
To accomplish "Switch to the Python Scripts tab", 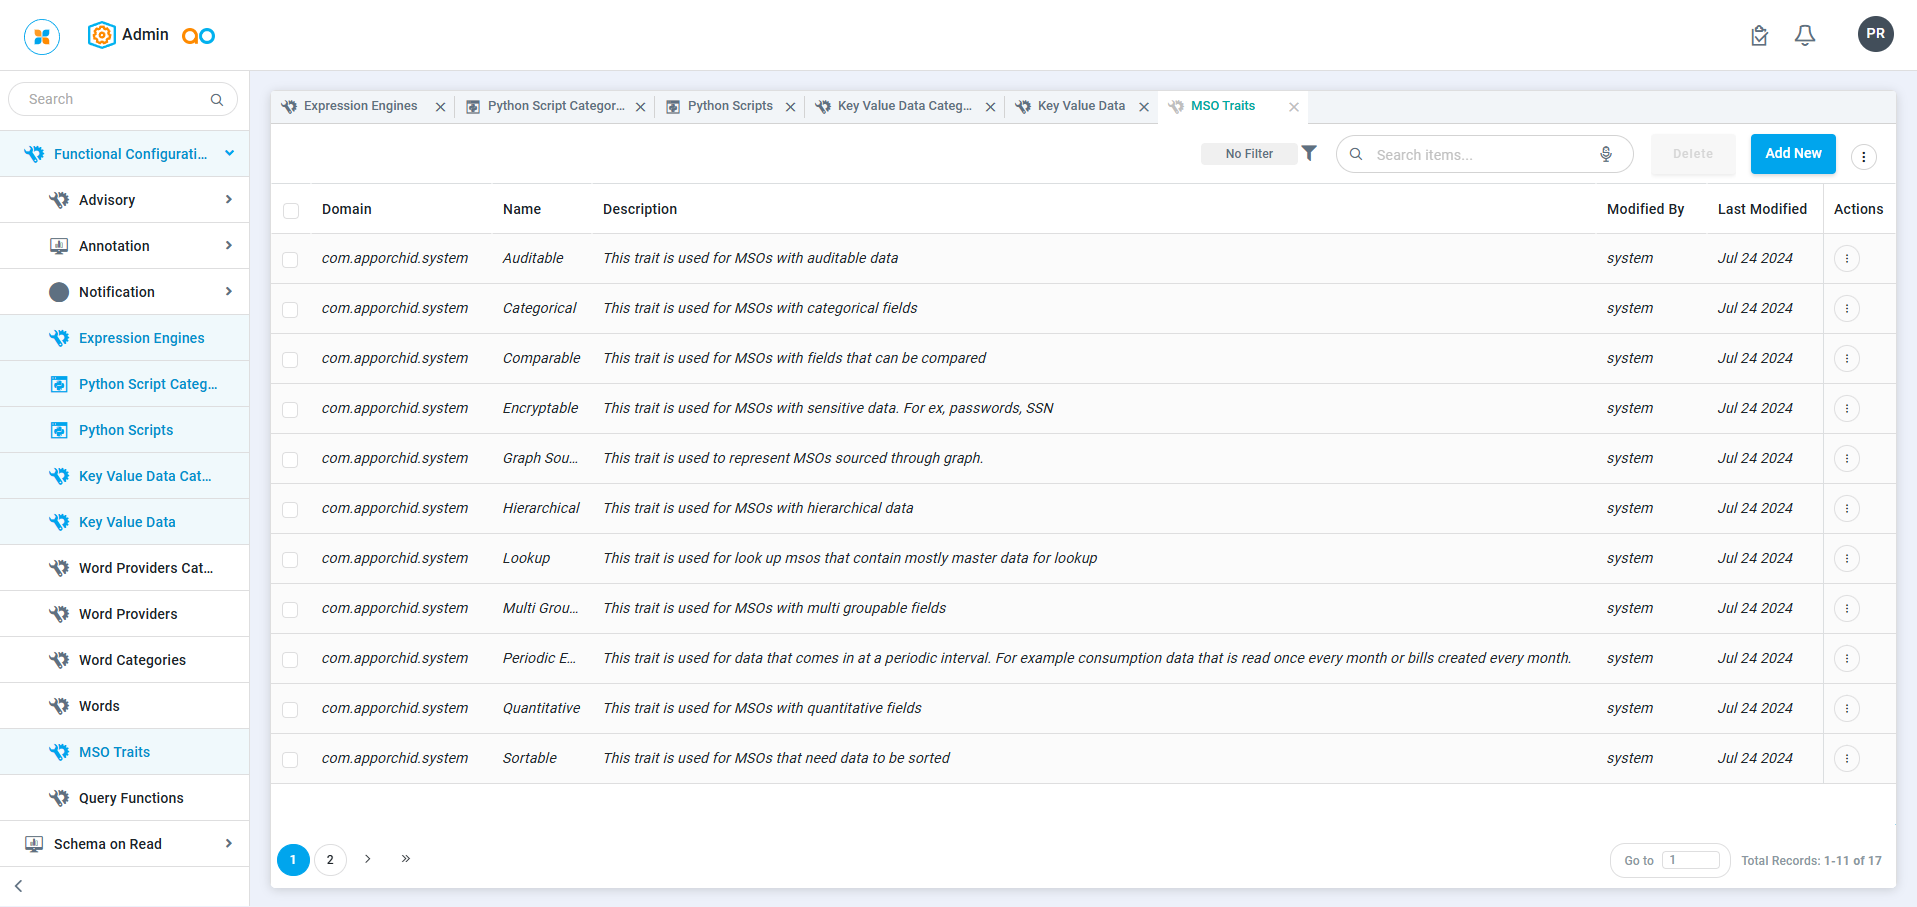I will tap(729, 106).
